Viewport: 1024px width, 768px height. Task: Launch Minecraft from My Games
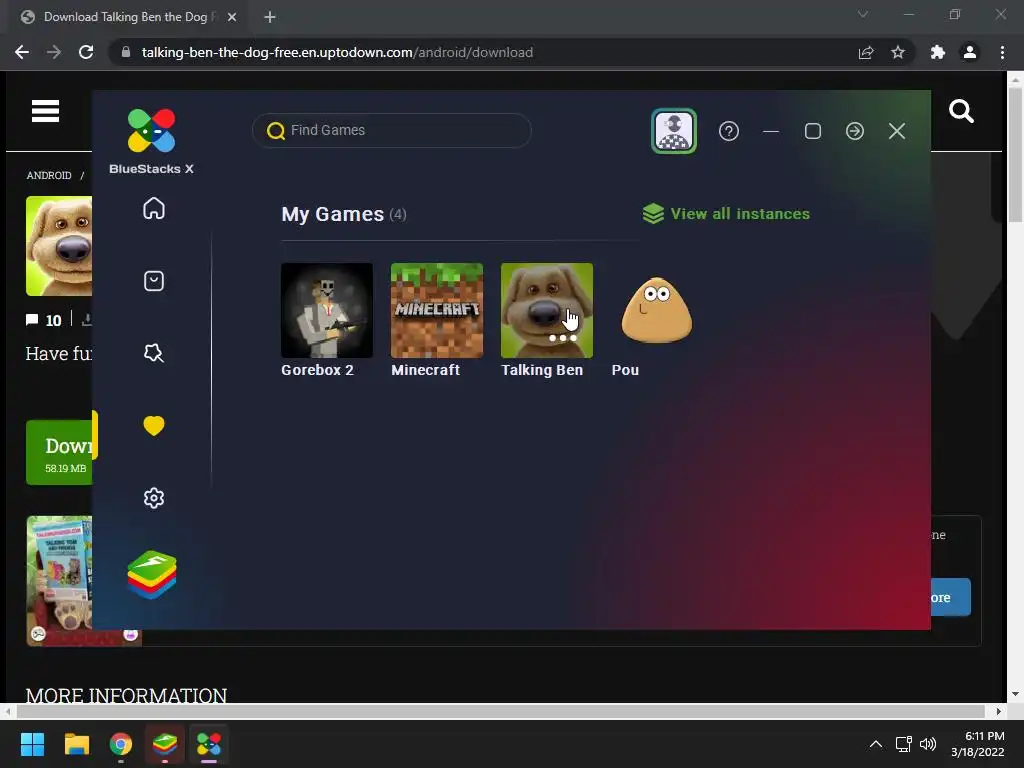437,310
